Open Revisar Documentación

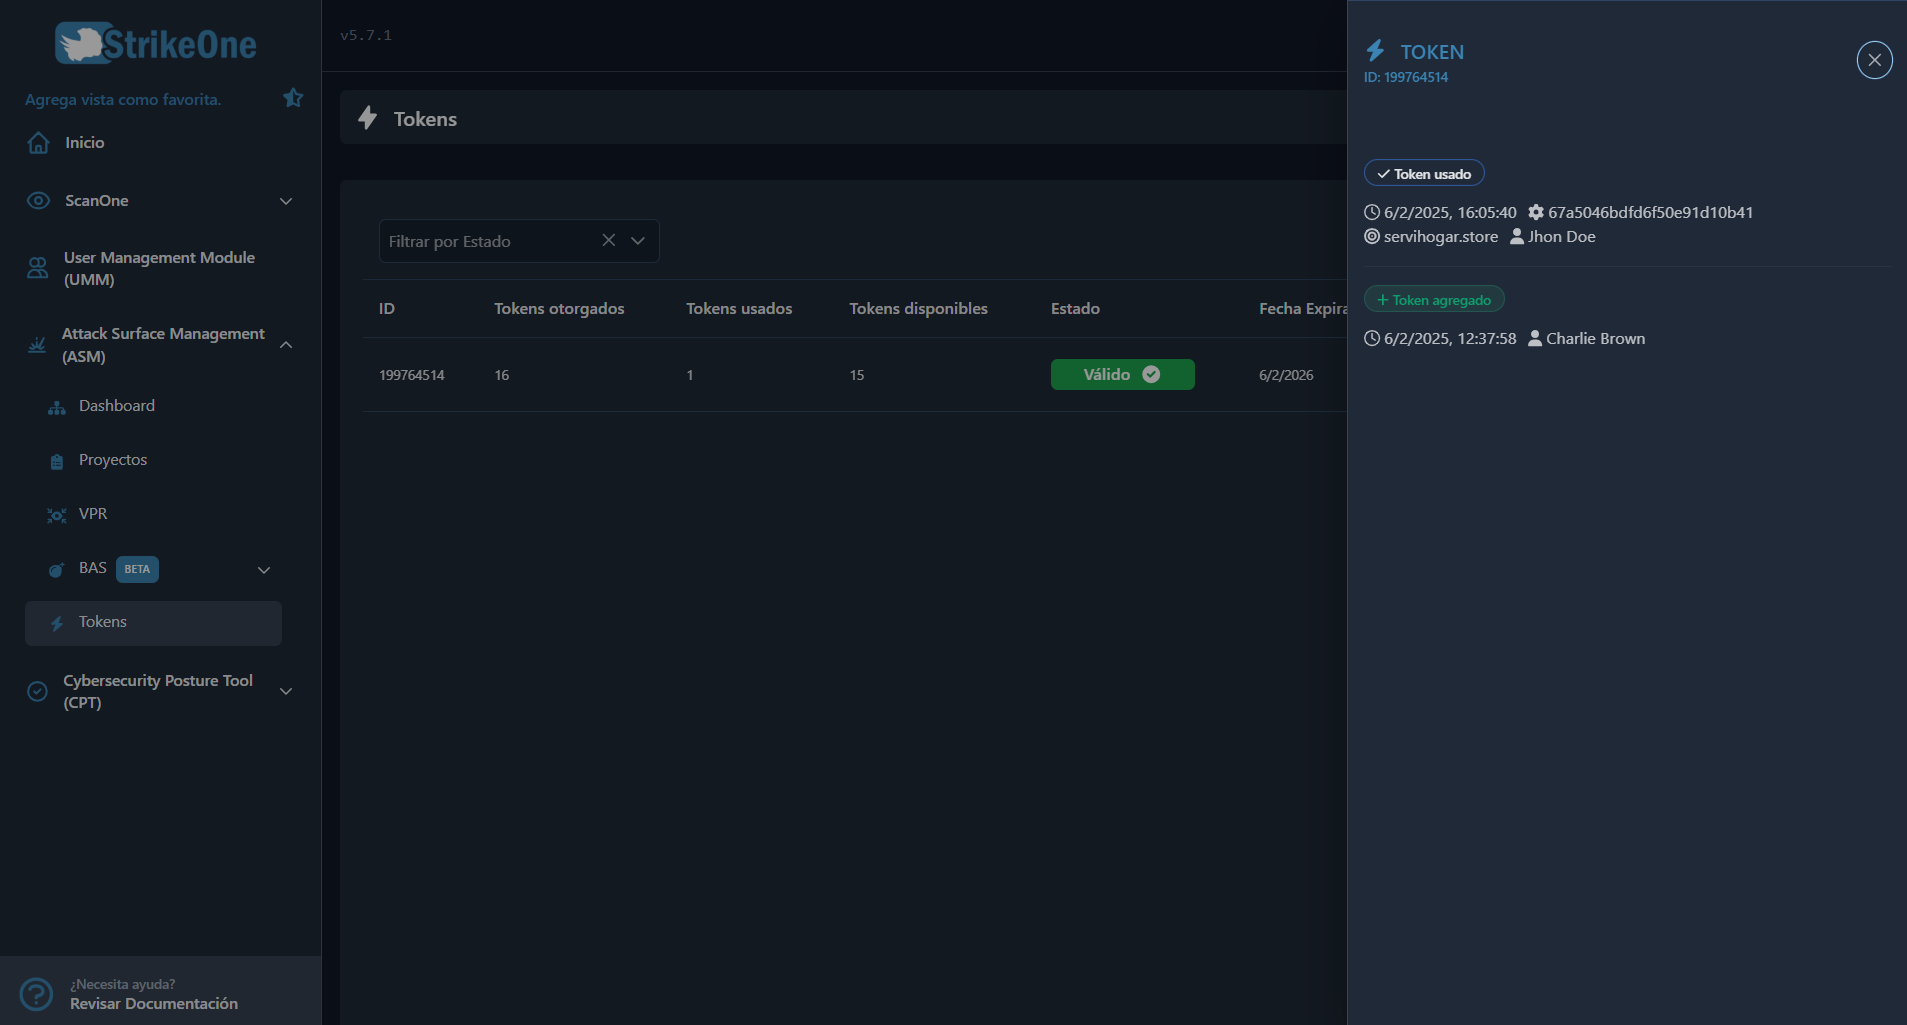point(153,1003)
